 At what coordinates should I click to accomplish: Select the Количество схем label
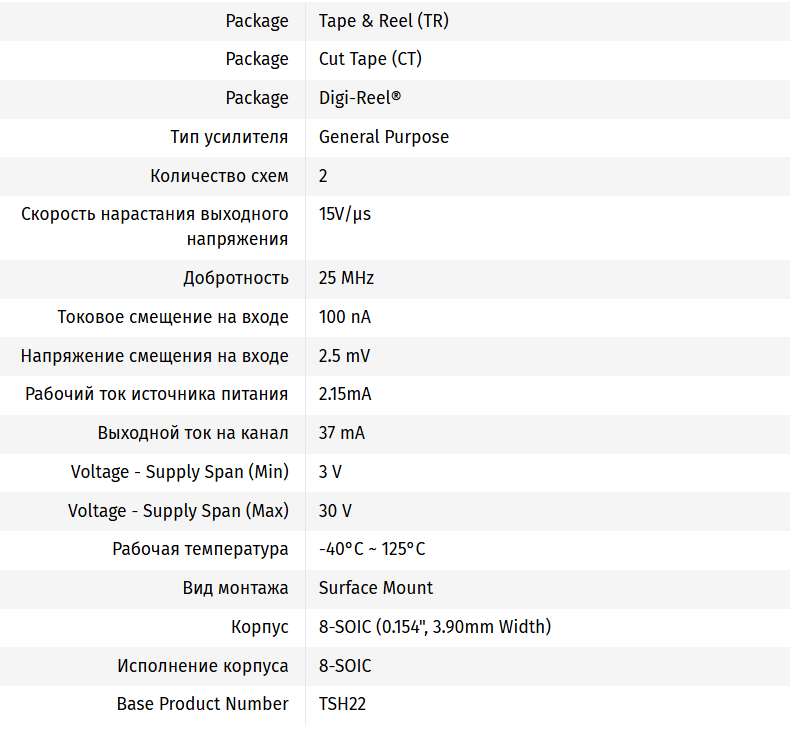[219, 176]
